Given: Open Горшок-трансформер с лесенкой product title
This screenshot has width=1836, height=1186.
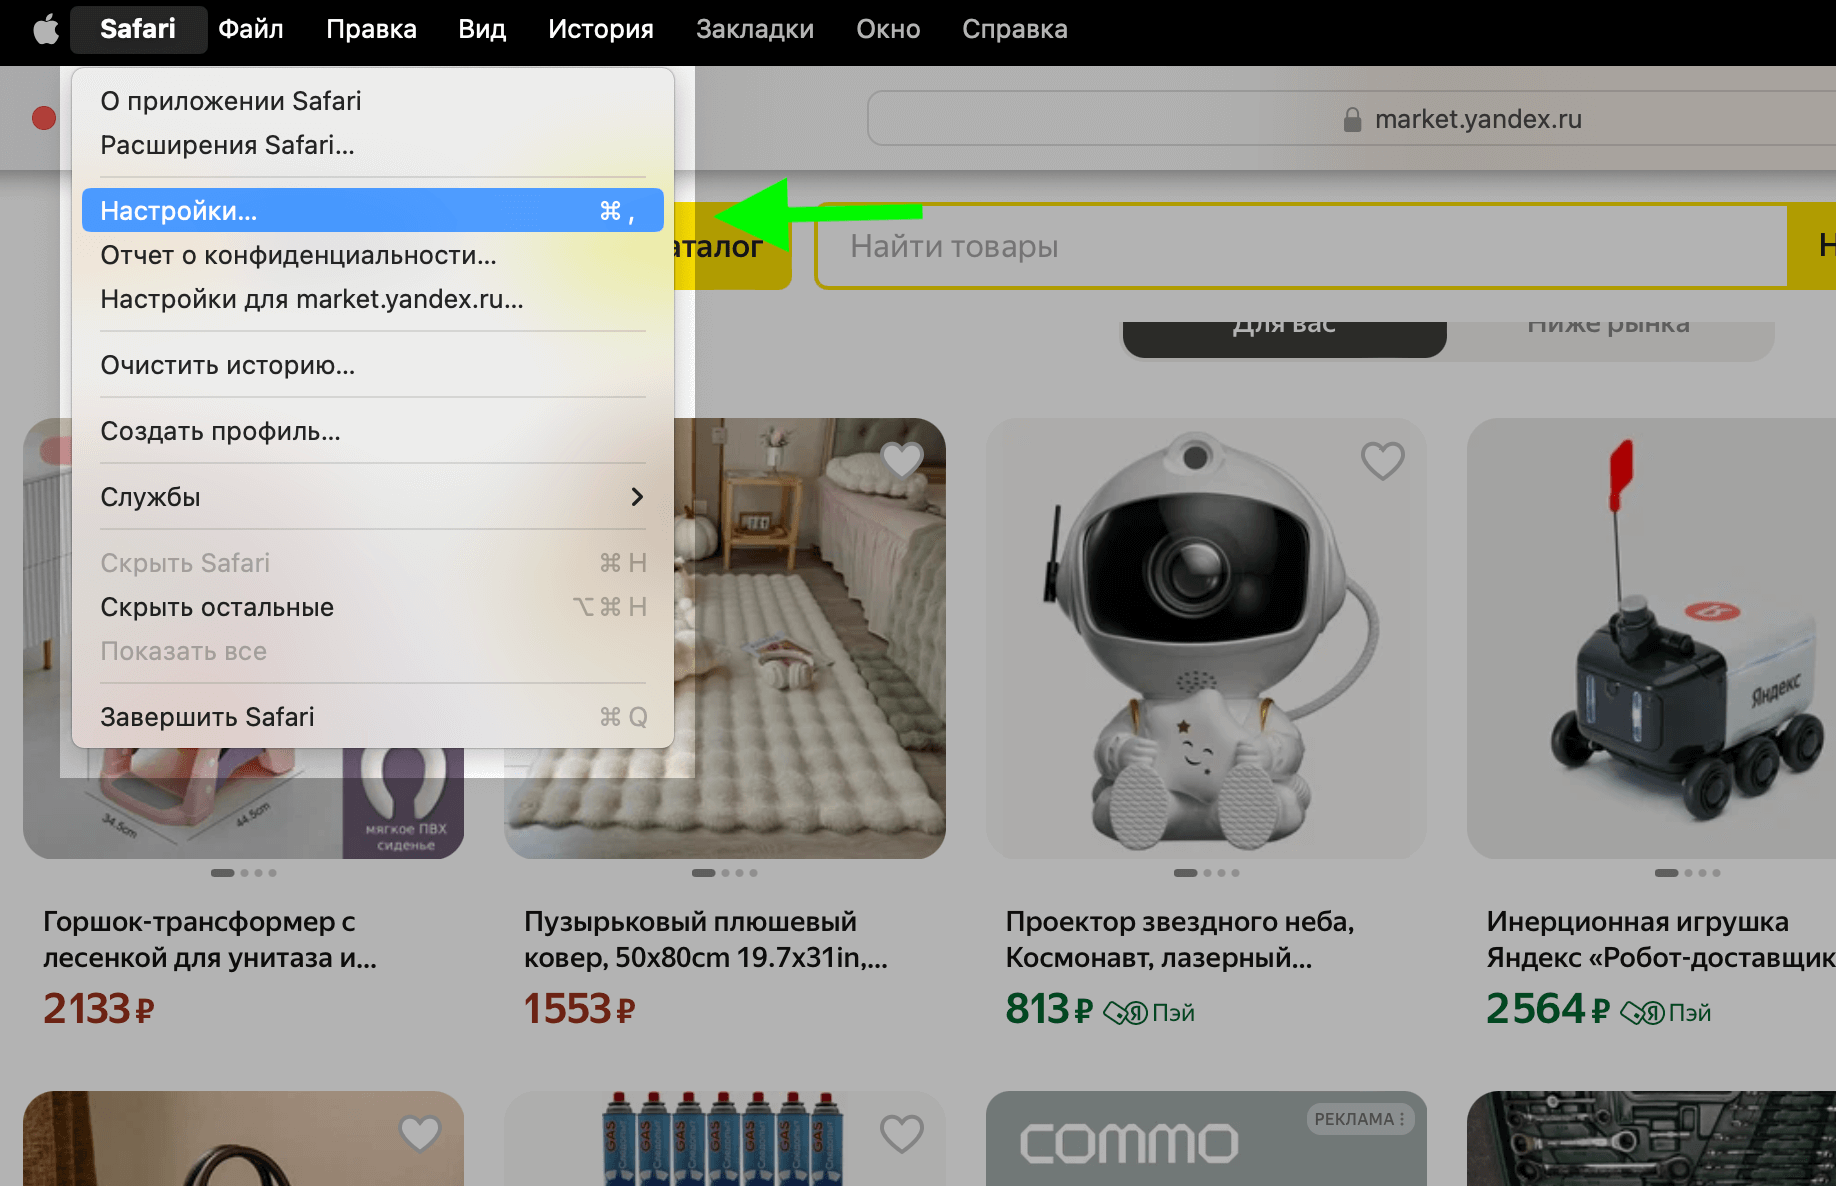Looking at the screenshot, I should [x=210, y=939].
